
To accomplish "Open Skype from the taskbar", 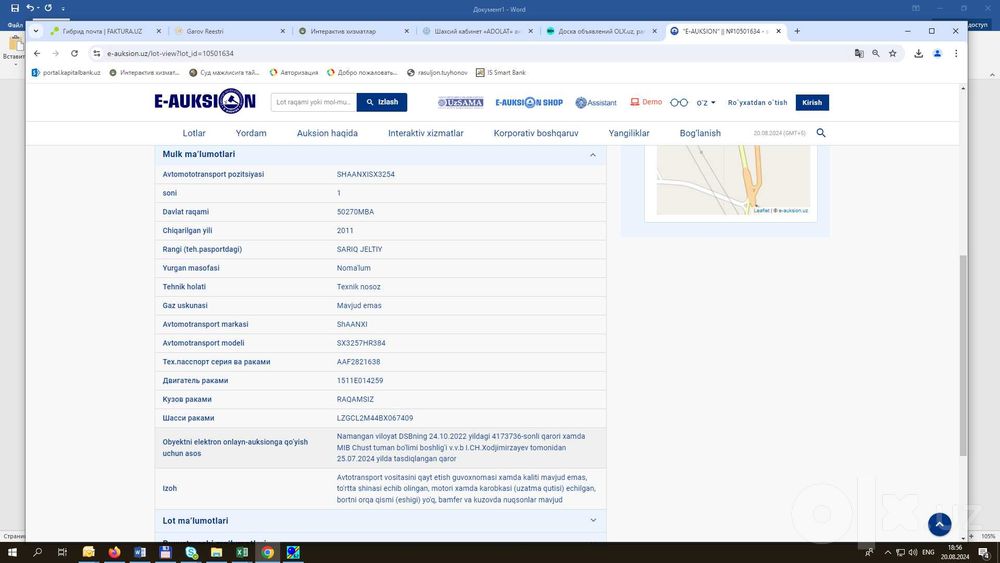I will point(191,552).
